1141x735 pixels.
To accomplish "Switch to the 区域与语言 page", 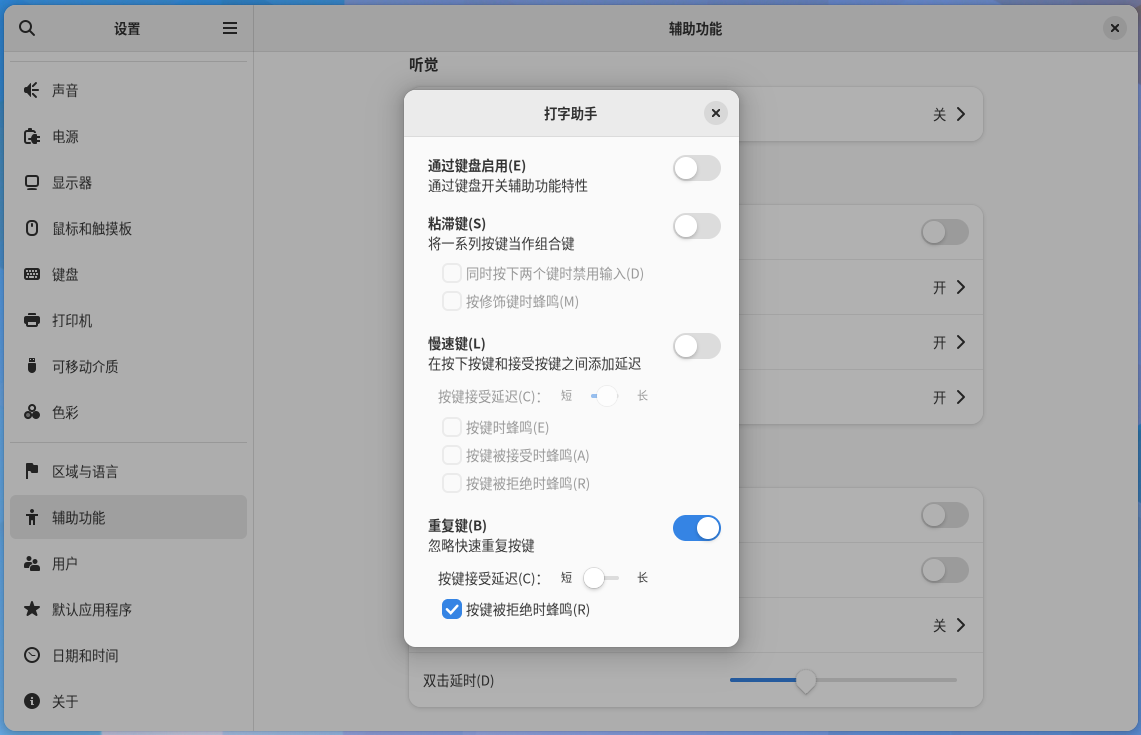I will (x=90, y=472).
